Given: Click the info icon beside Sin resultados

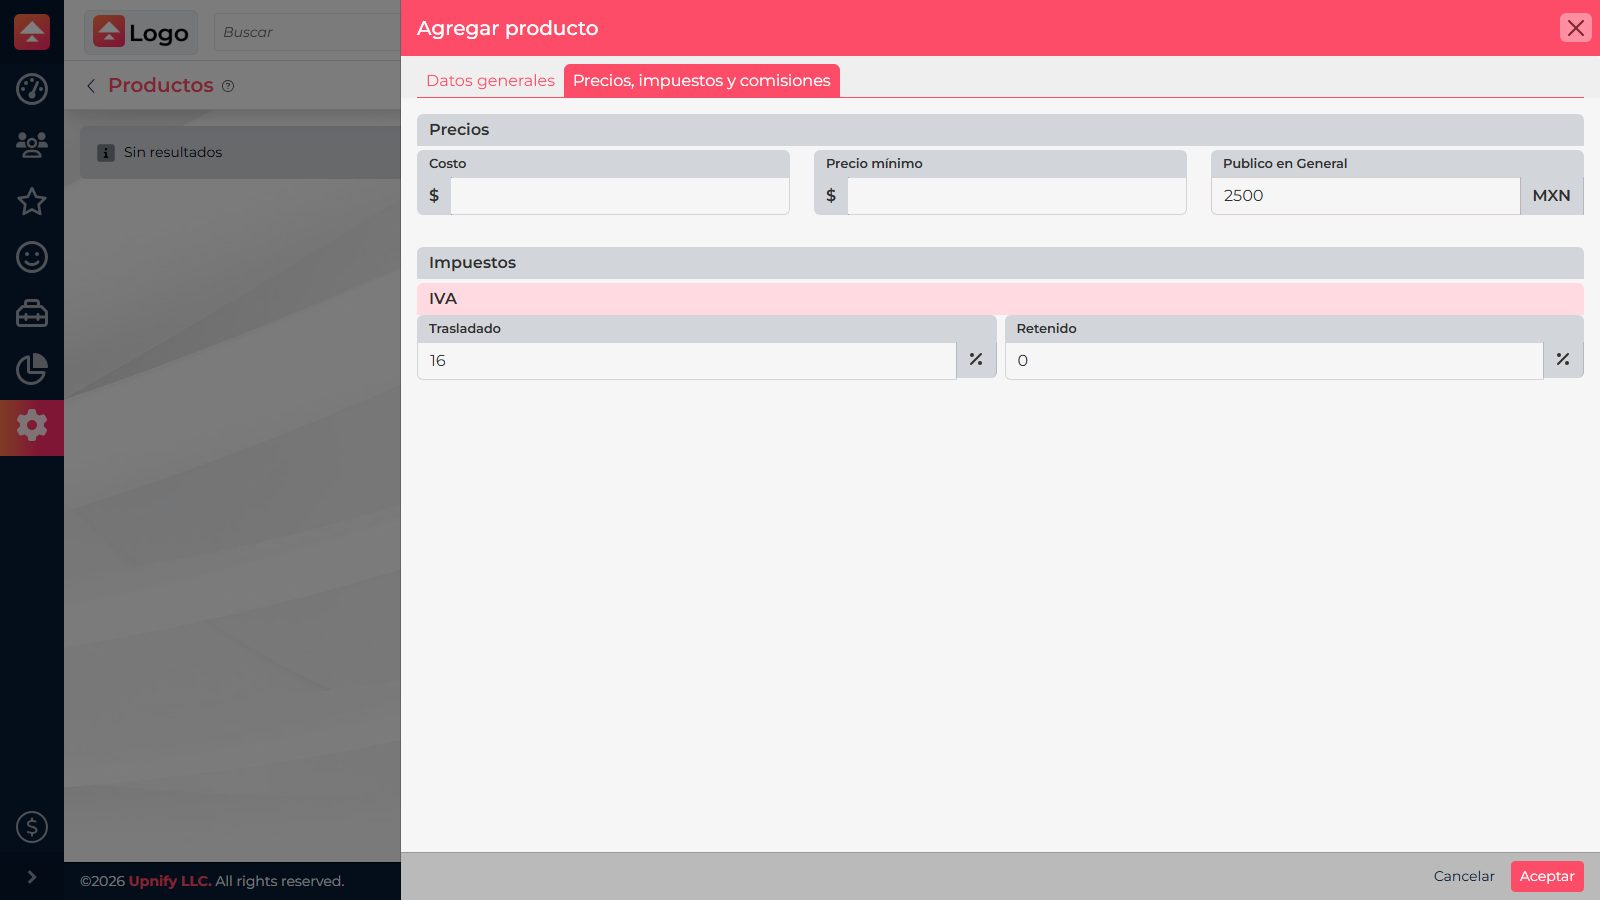Looking at the screenshot, I should pos(106,153).
